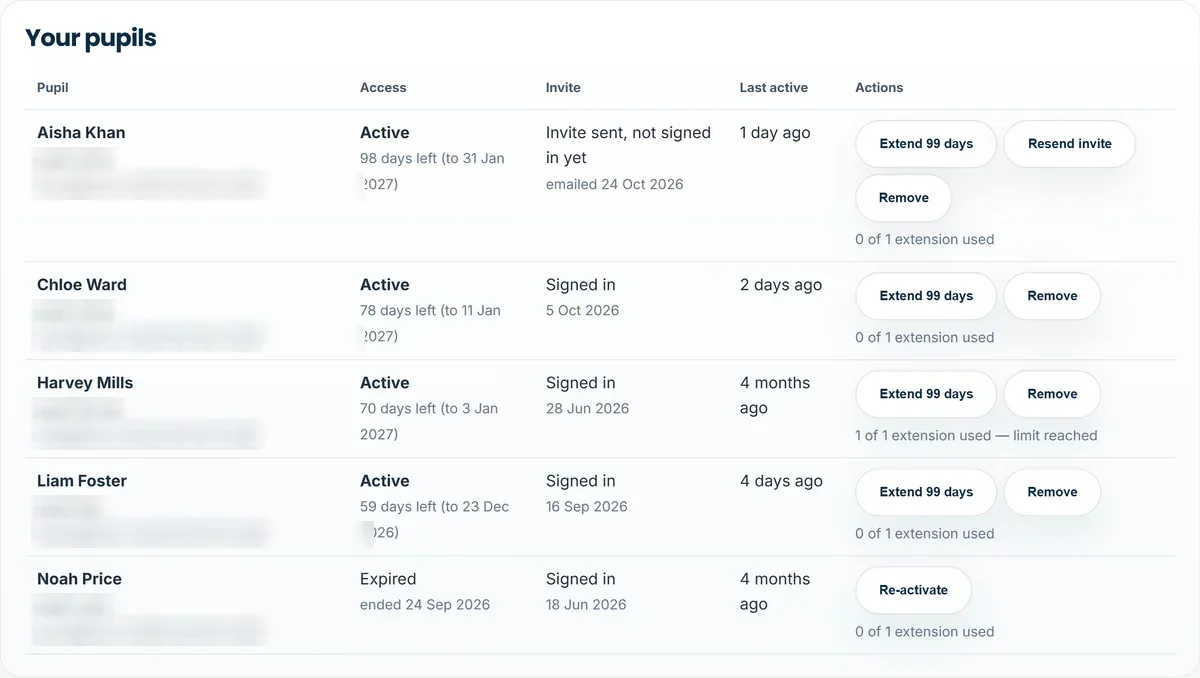Click the Your pupils heading
Screen dimensions: 1200x678
(x=91, y=38)
